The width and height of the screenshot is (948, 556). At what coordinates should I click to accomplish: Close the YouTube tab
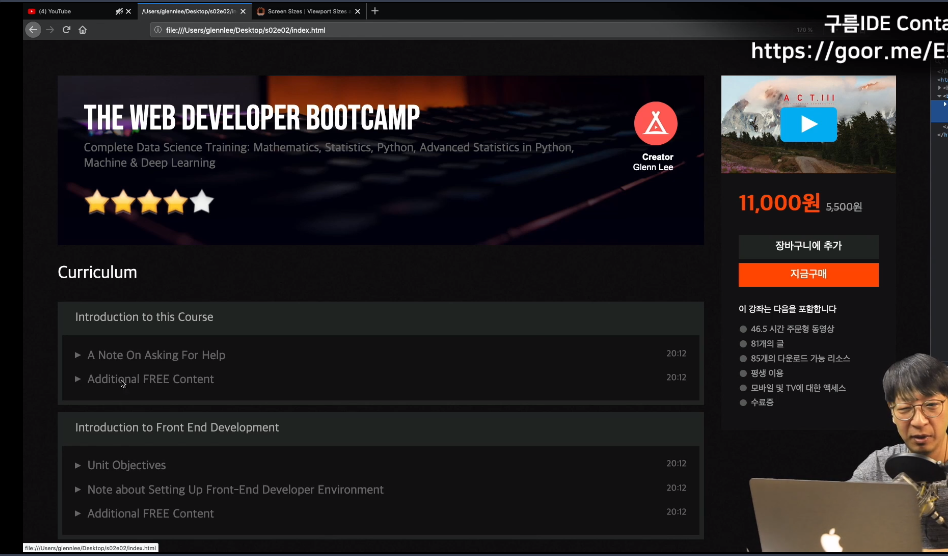coord(128,11)
